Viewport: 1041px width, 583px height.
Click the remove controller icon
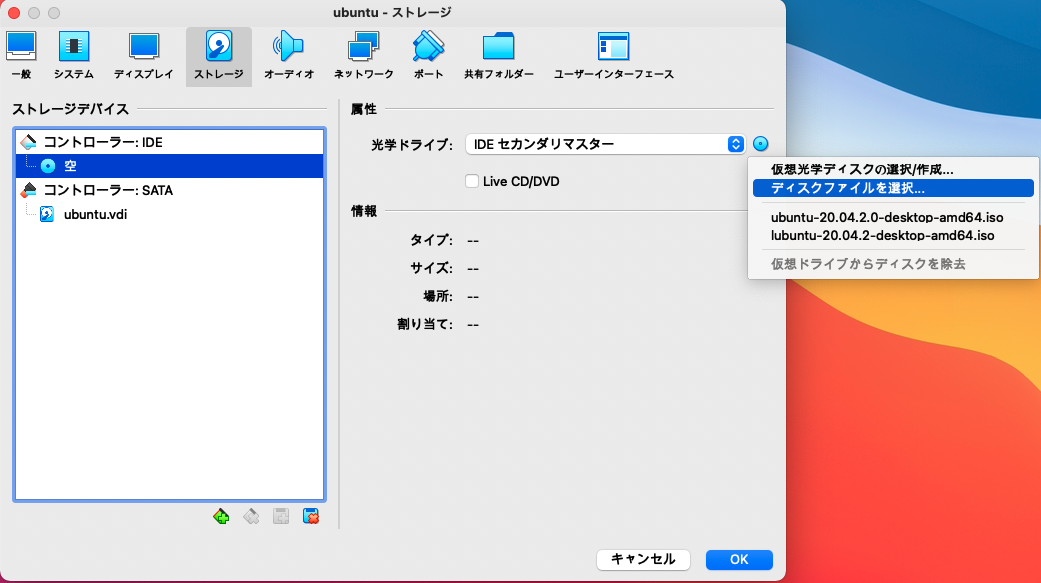(x=251, y=516)
